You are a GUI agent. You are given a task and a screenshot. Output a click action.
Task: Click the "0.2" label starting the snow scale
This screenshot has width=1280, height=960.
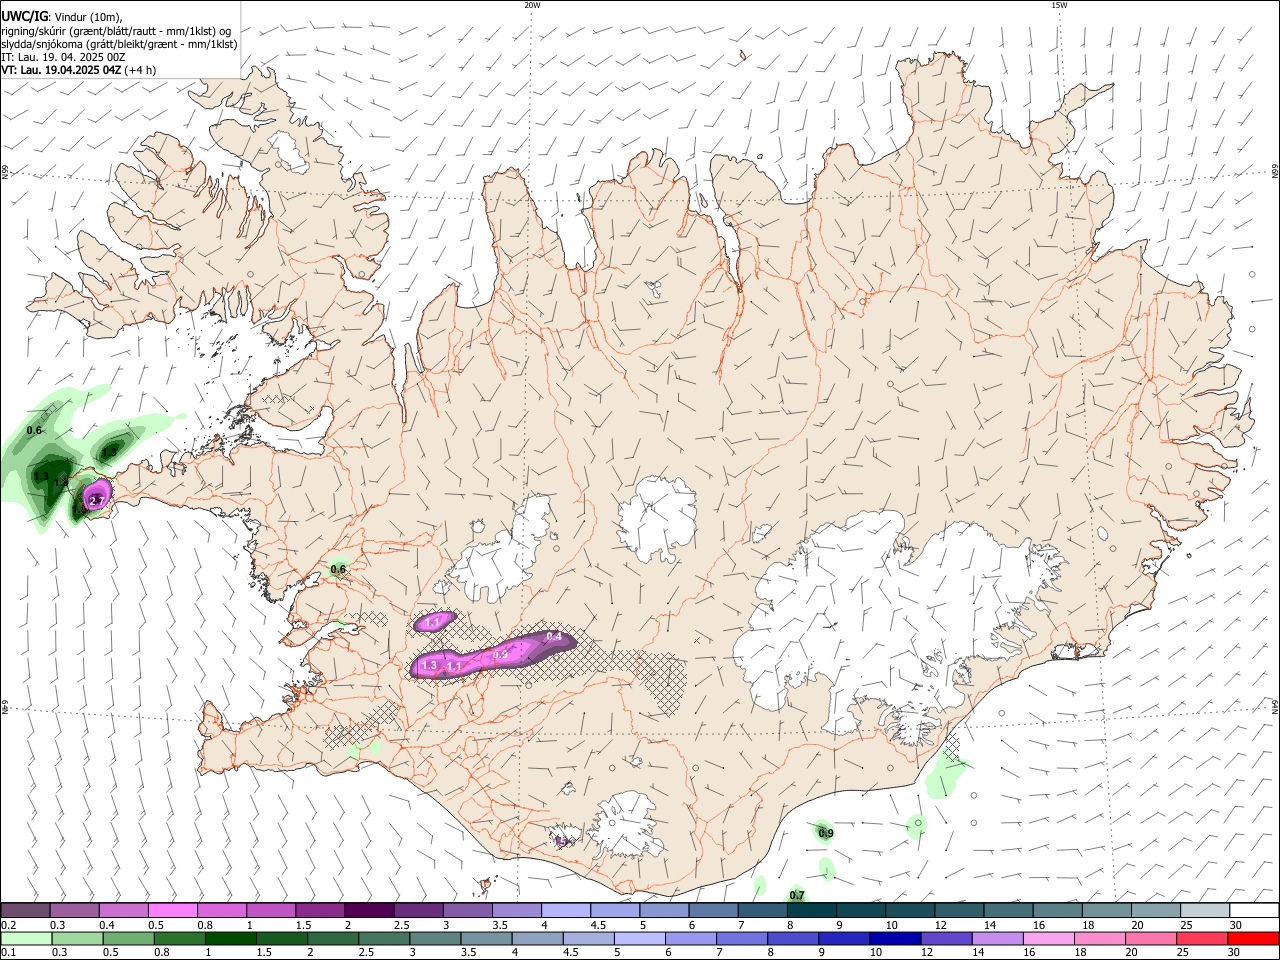8,925
